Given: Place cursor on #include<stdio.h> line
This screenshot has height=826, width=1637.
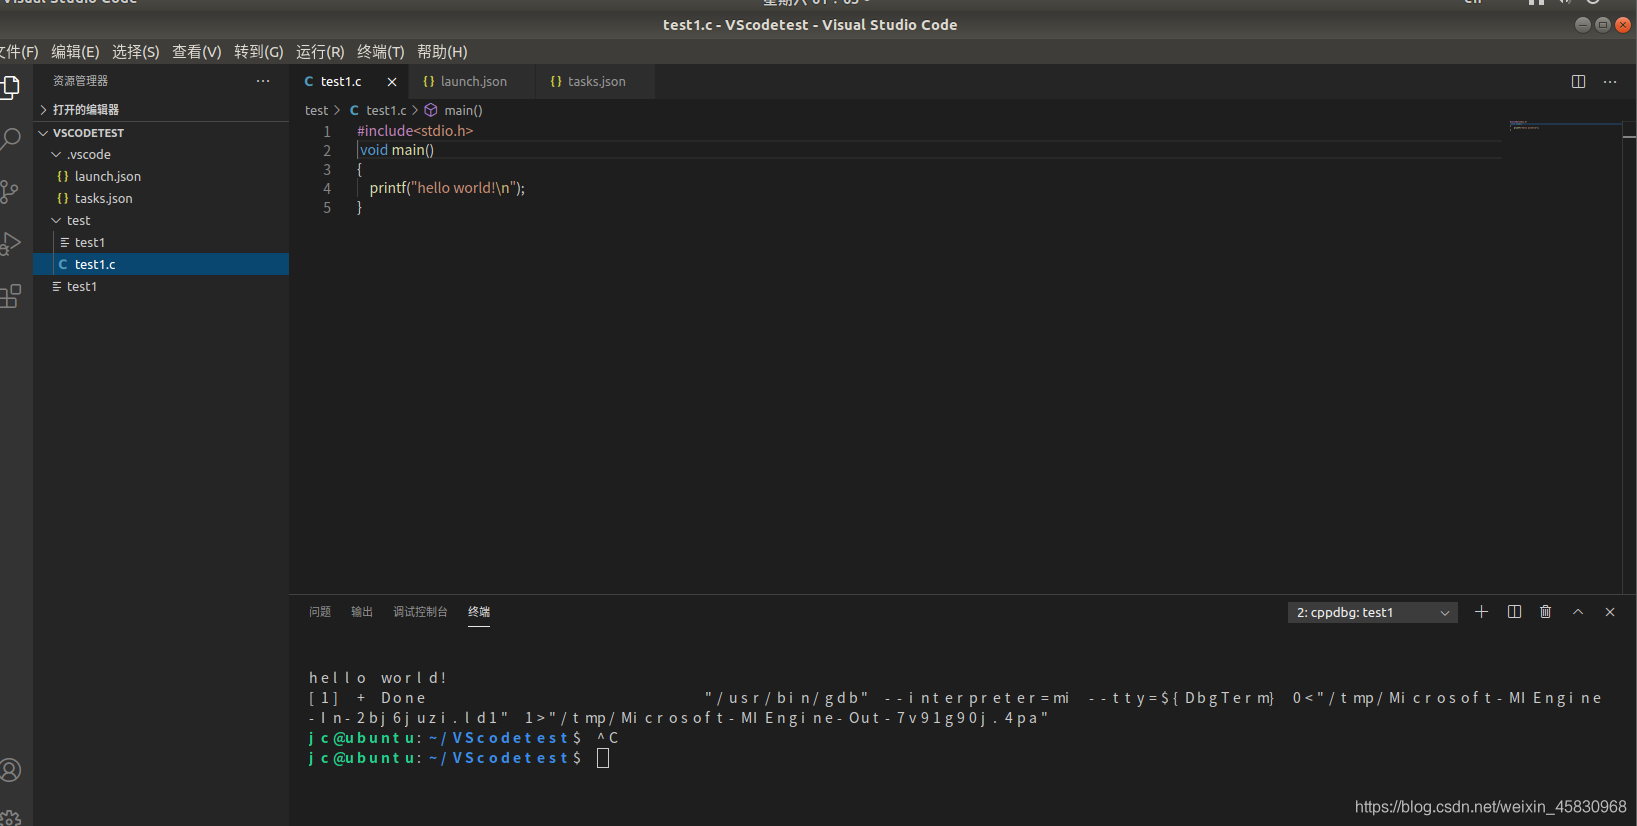Looking at the screenshot, I should (415, 131).
